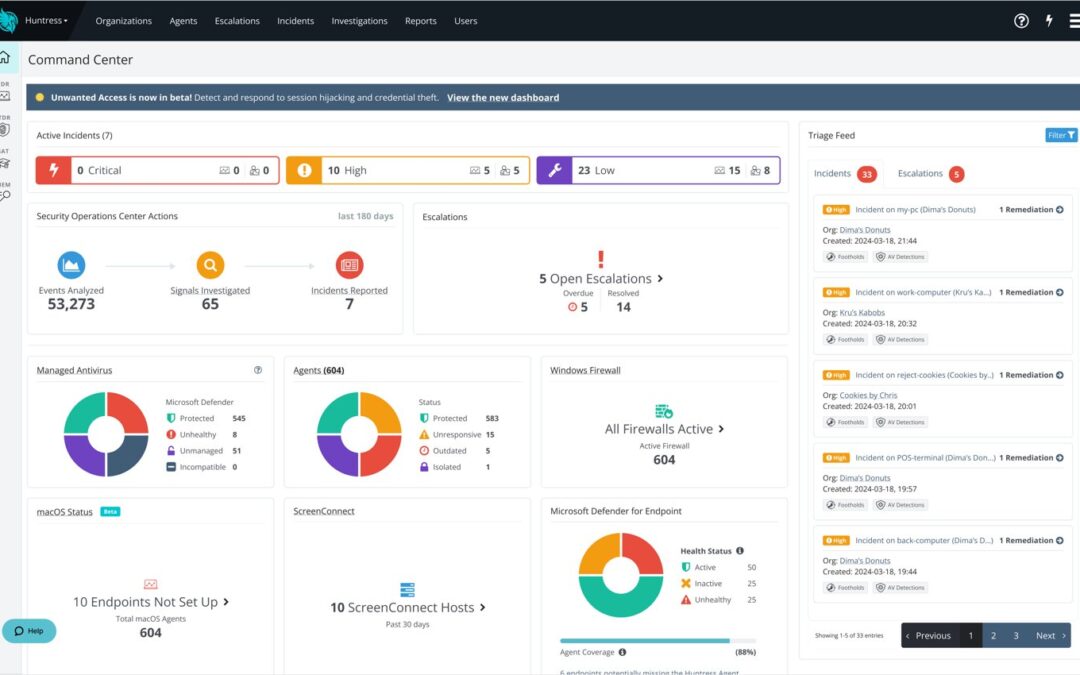Image resolution: width=1080 pixels, height=675 pixels.
Task: Click the red Critical lightning icon
Action: coord(54,170)
